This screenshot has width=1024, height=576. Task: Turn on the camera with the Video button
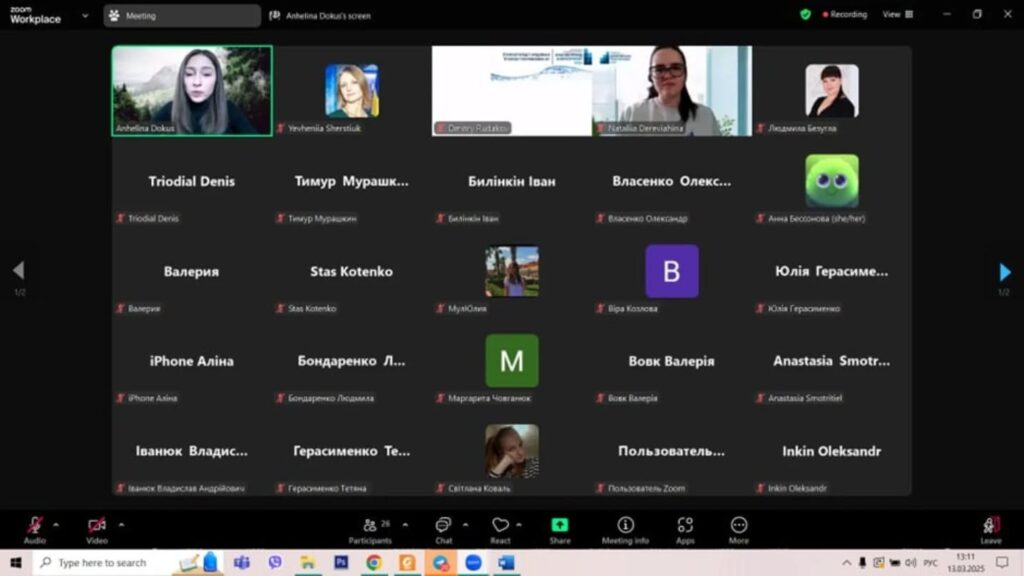click(96, 526)
